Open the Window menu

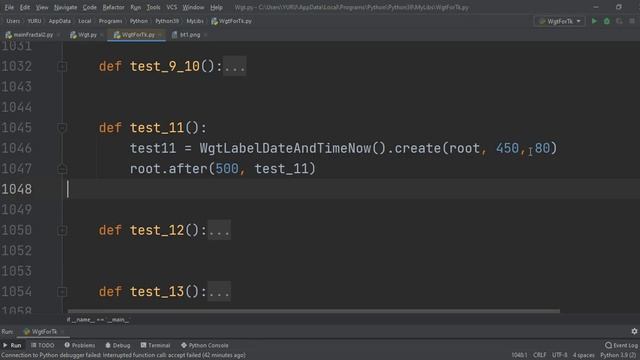193,7
